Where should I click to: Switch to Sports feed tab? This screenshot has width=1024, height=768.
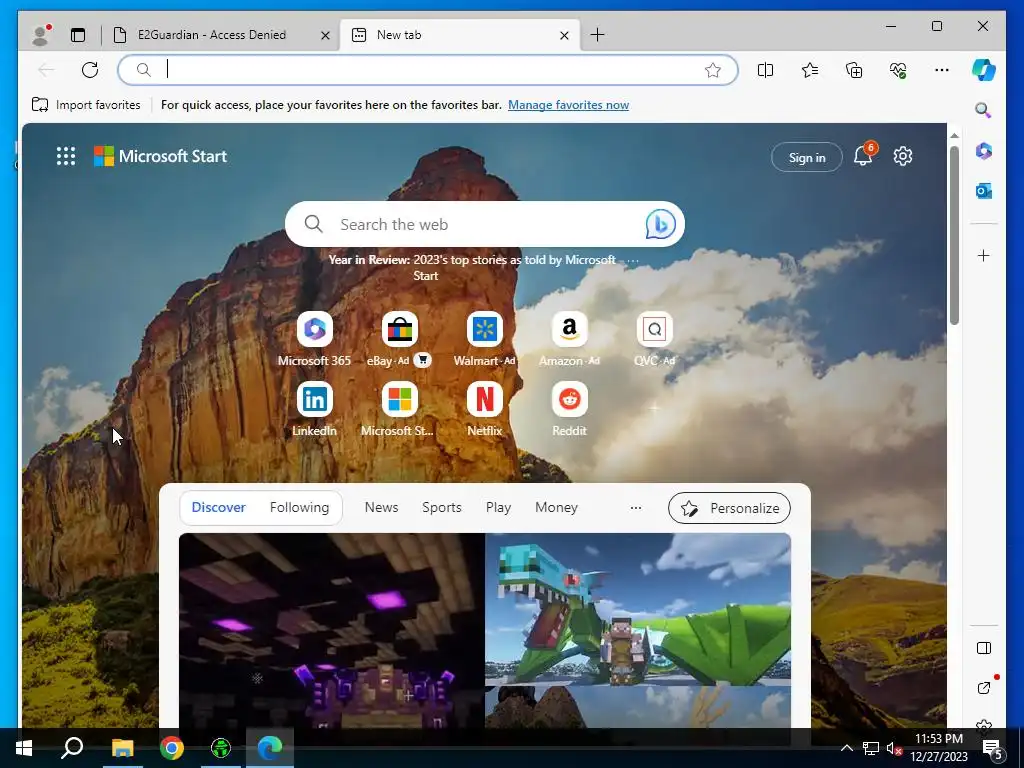(441, 507)
